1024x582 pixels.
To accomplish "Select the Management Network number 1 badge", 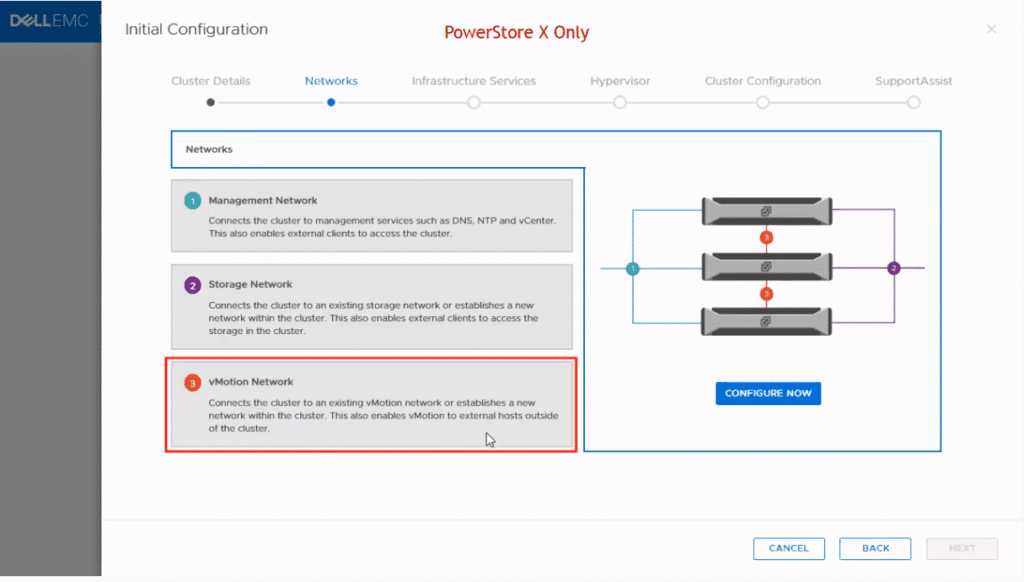I will (193, 201).
